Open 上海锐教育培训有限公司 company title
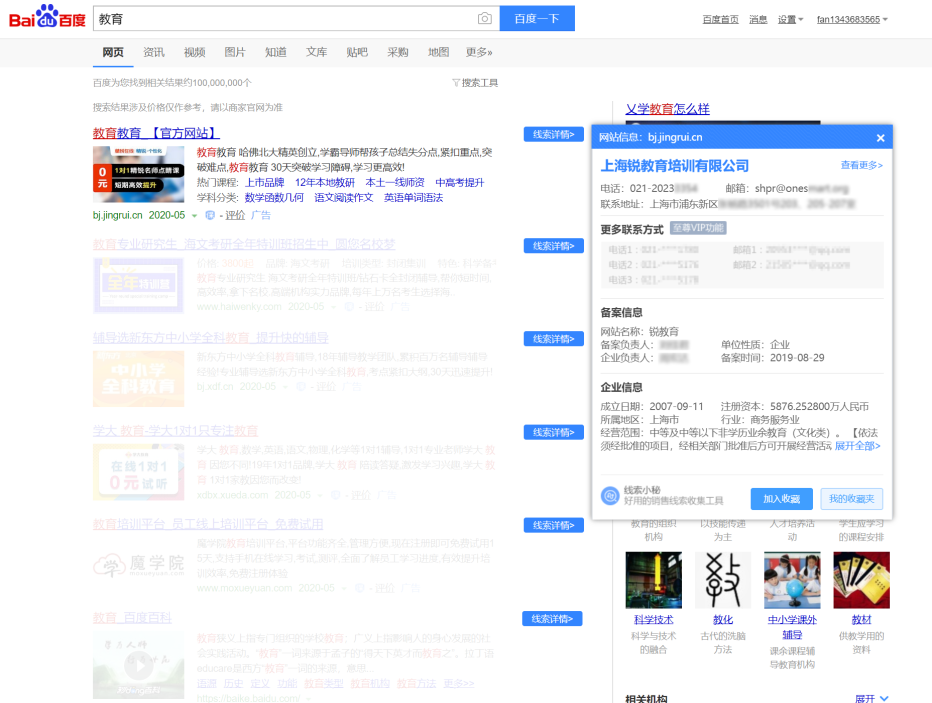This screenshot has height=703, width=932. click(x=675, y=166)
